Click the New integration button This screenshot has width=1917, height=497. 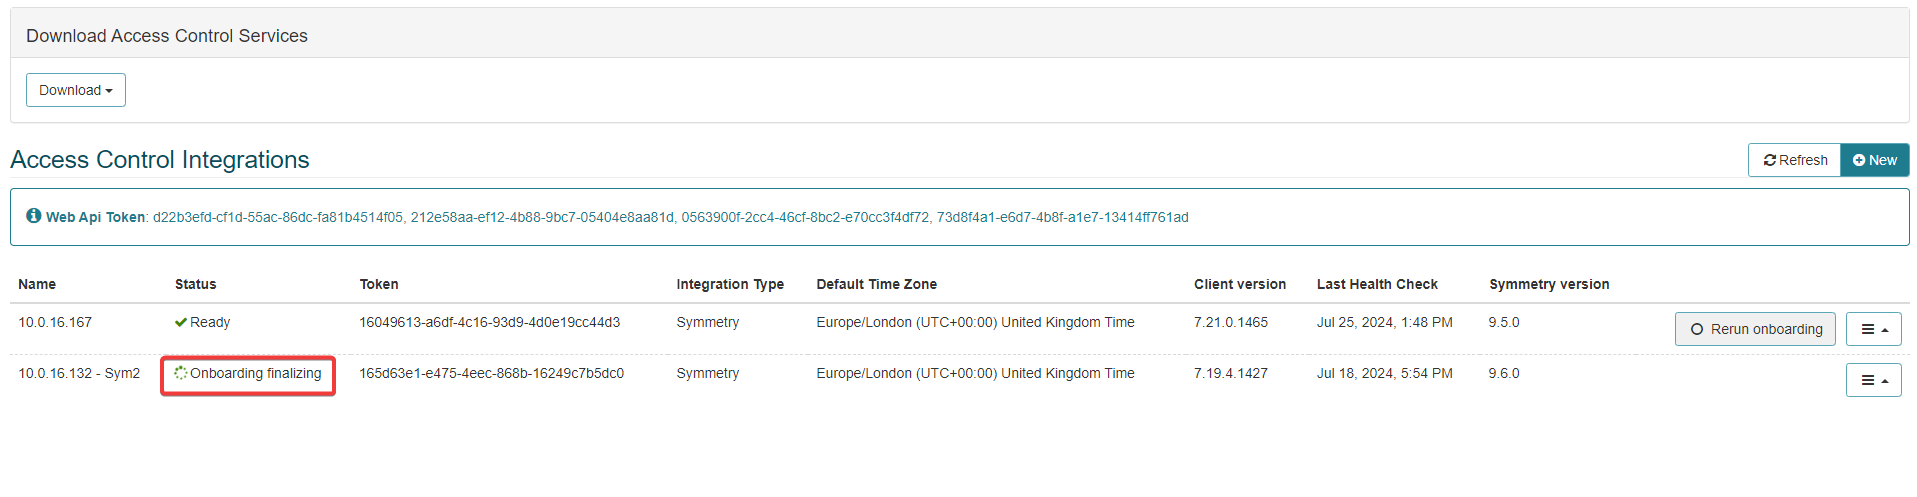pyautogui.click(x=1874, y=160)
